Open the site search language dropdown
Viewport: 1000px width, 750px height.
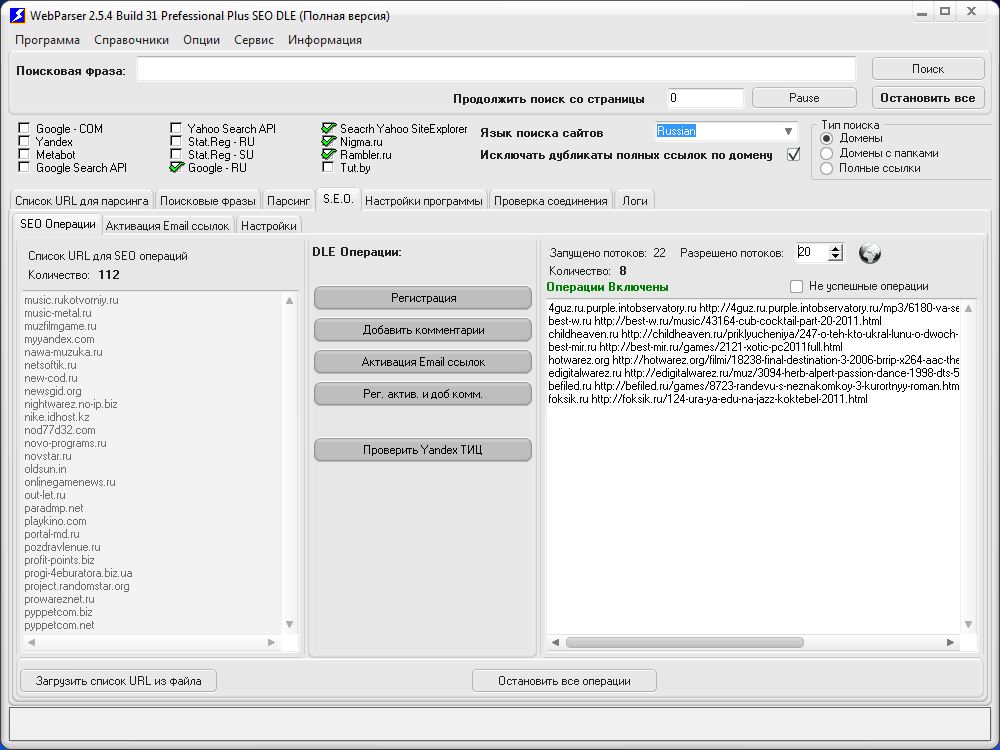click(788, 131)
